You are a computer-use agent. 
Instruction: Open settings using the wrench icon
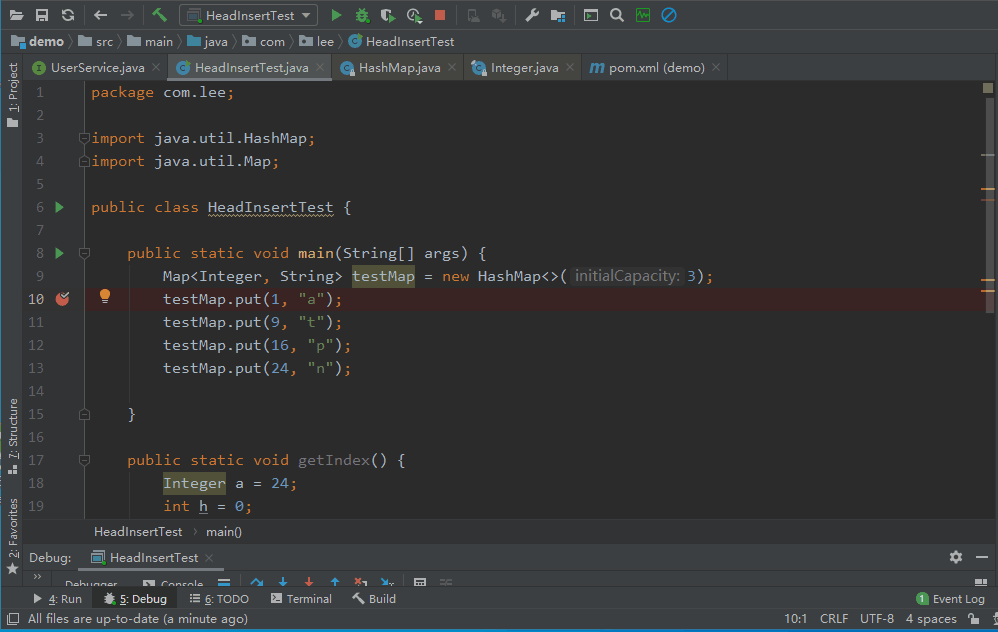tap(532, 15)
